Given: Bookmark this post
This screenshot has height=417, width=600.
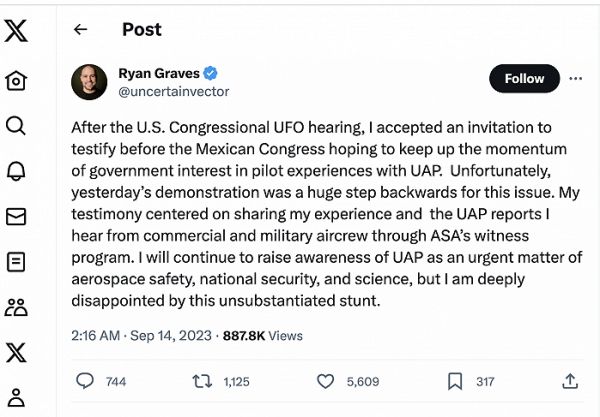Looking at the screenshot, I should (455, 381).
